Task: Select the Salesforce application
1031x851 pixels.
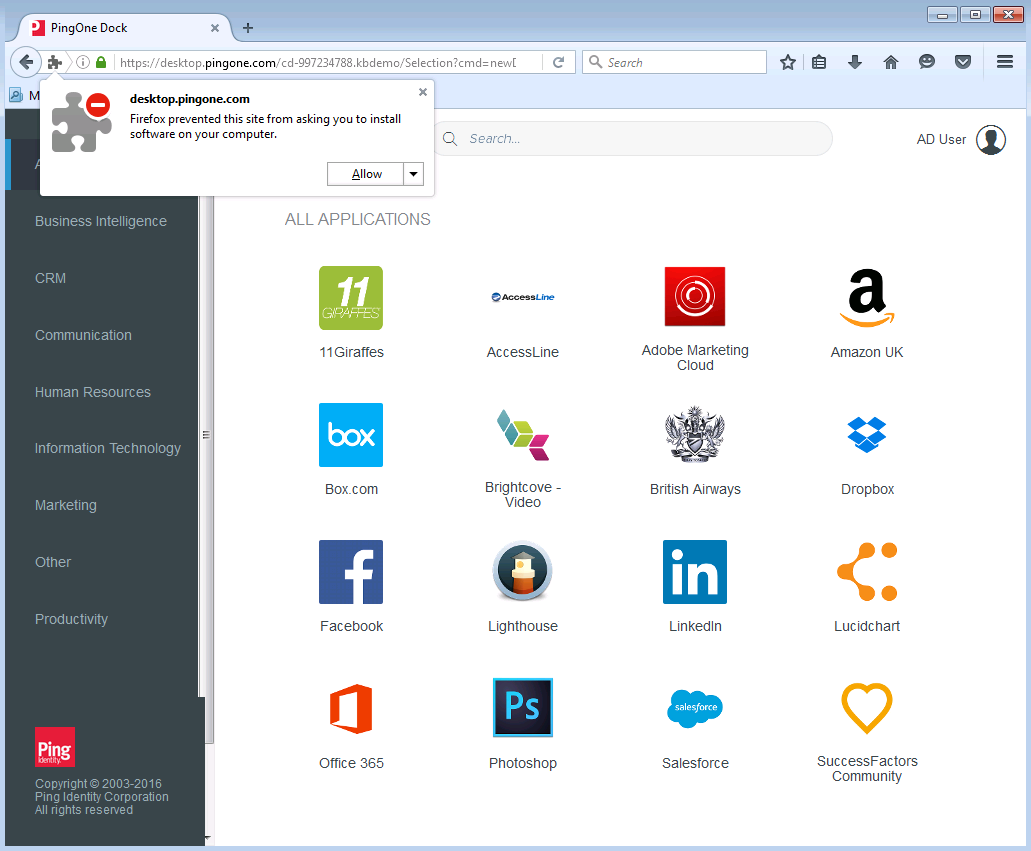Action: (694, 708)
